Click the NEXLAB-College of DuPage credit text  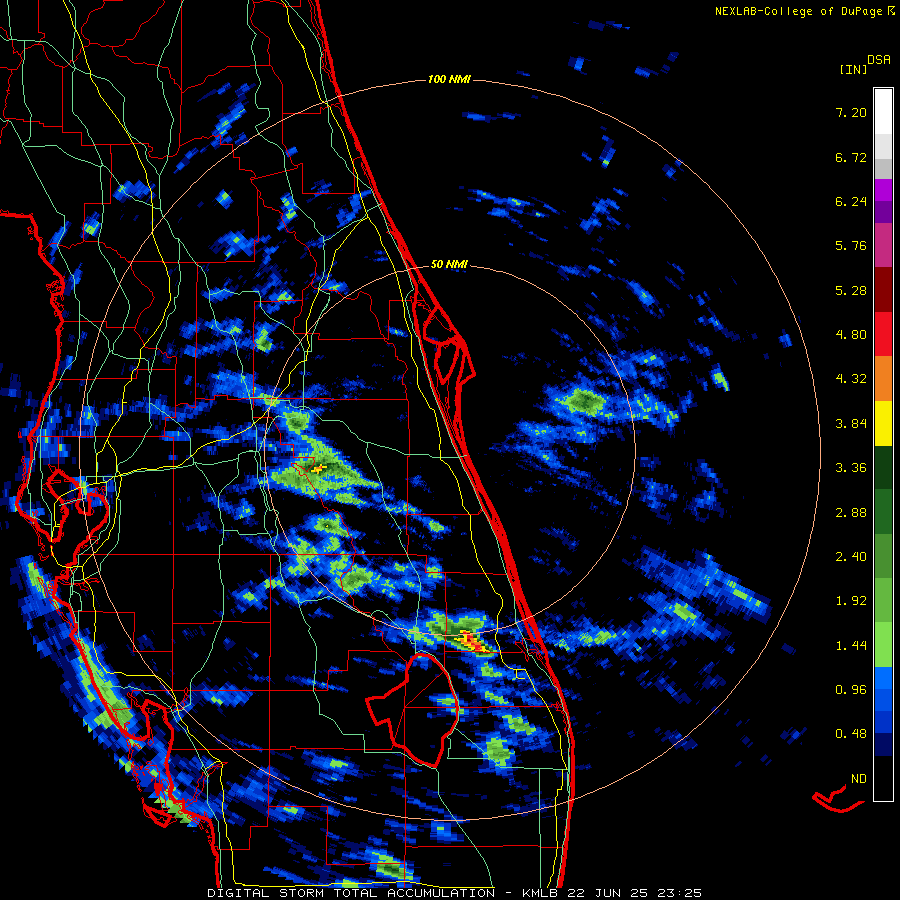click(798, 11)
